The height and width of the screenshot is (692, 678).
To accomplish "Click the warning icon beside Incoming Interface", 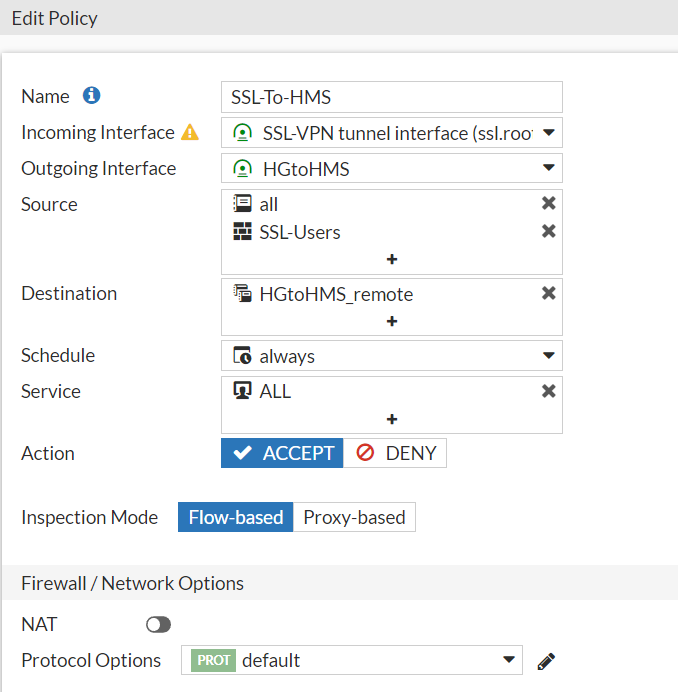I will [x=190, y=132].
